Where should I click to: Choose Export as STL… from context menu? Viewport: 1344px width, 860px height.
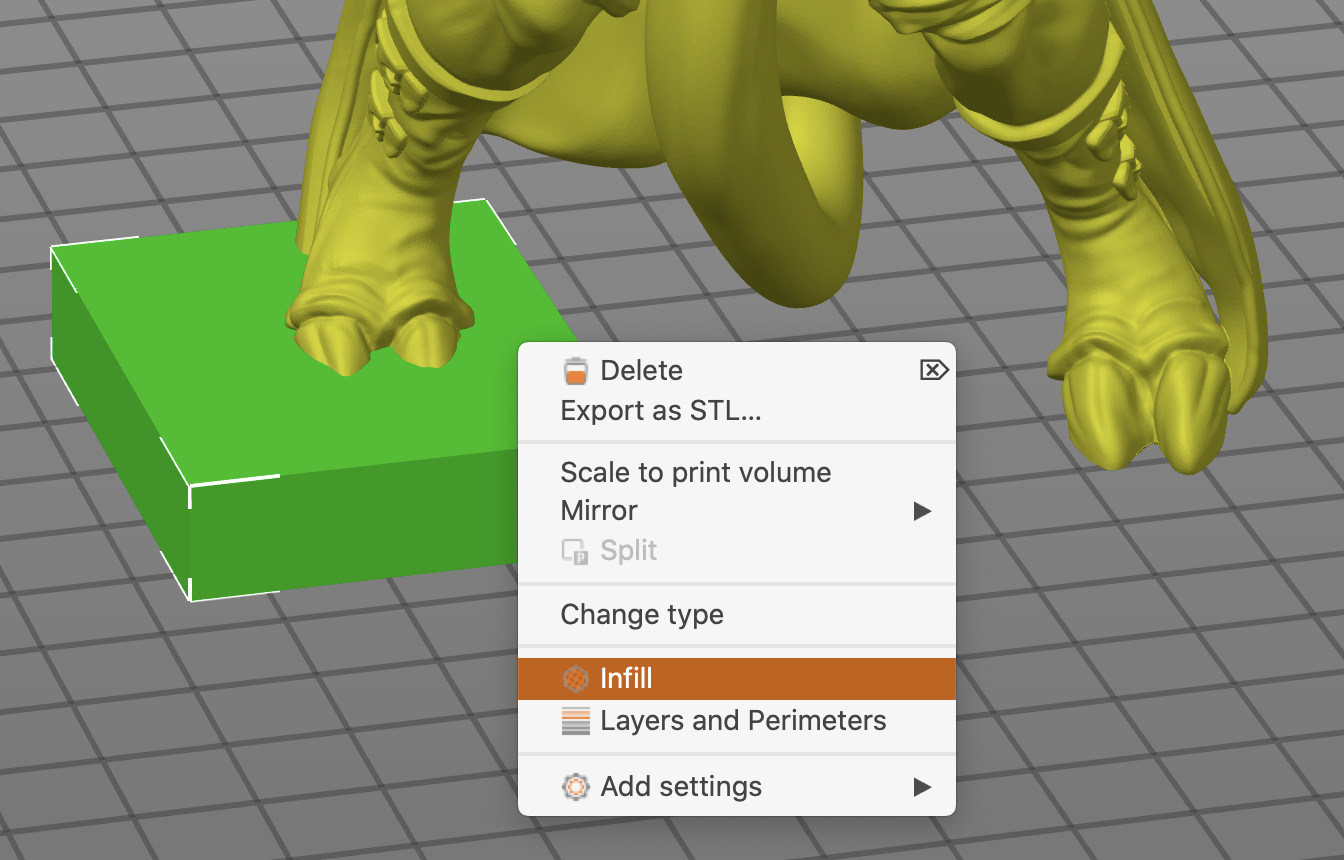tap(737, 411)
